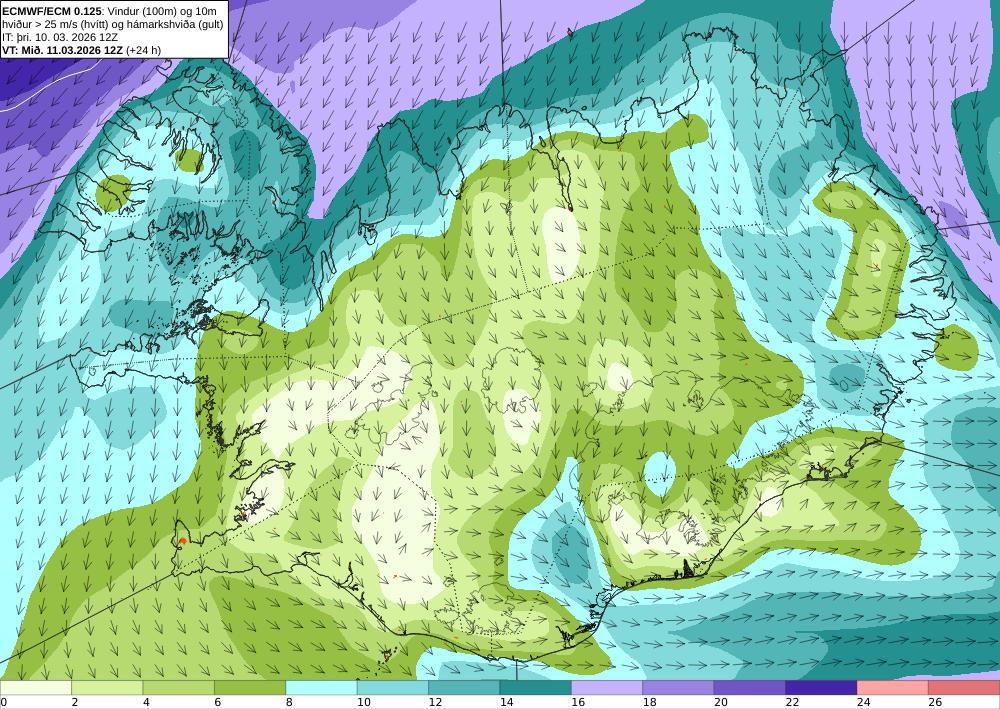The height and width of the screenshot is (709, 1000).
Task: Click the legend scale label "14"
Action: click(506, 702)
